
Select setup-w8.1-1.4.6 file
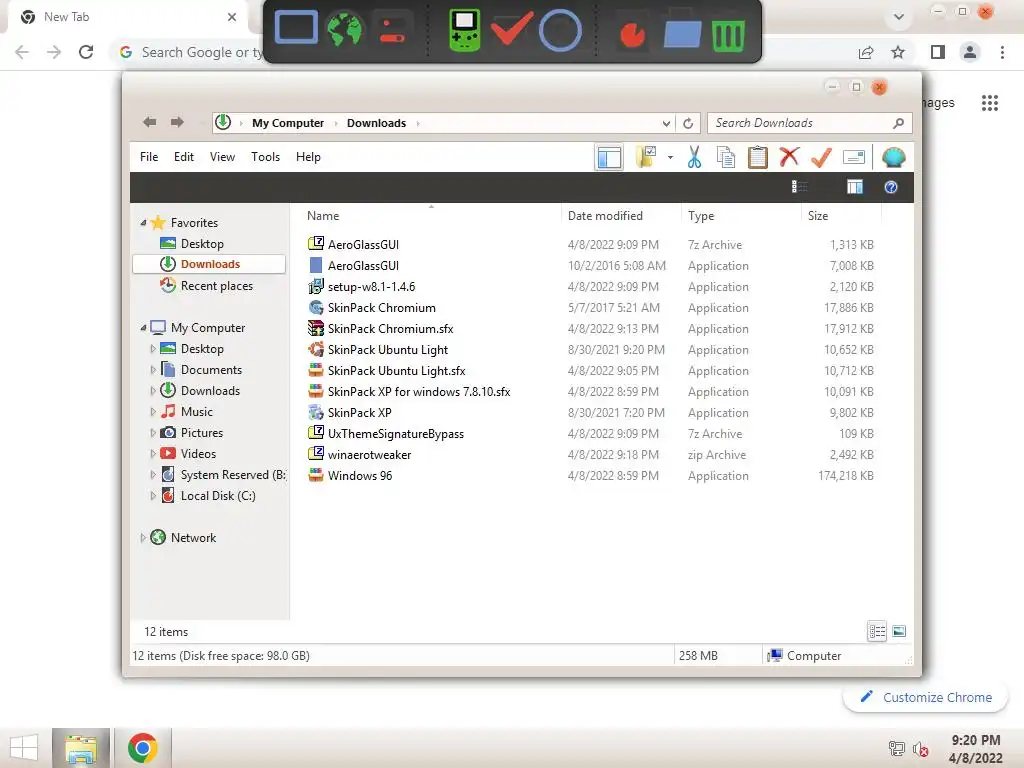tap(371, 287)
